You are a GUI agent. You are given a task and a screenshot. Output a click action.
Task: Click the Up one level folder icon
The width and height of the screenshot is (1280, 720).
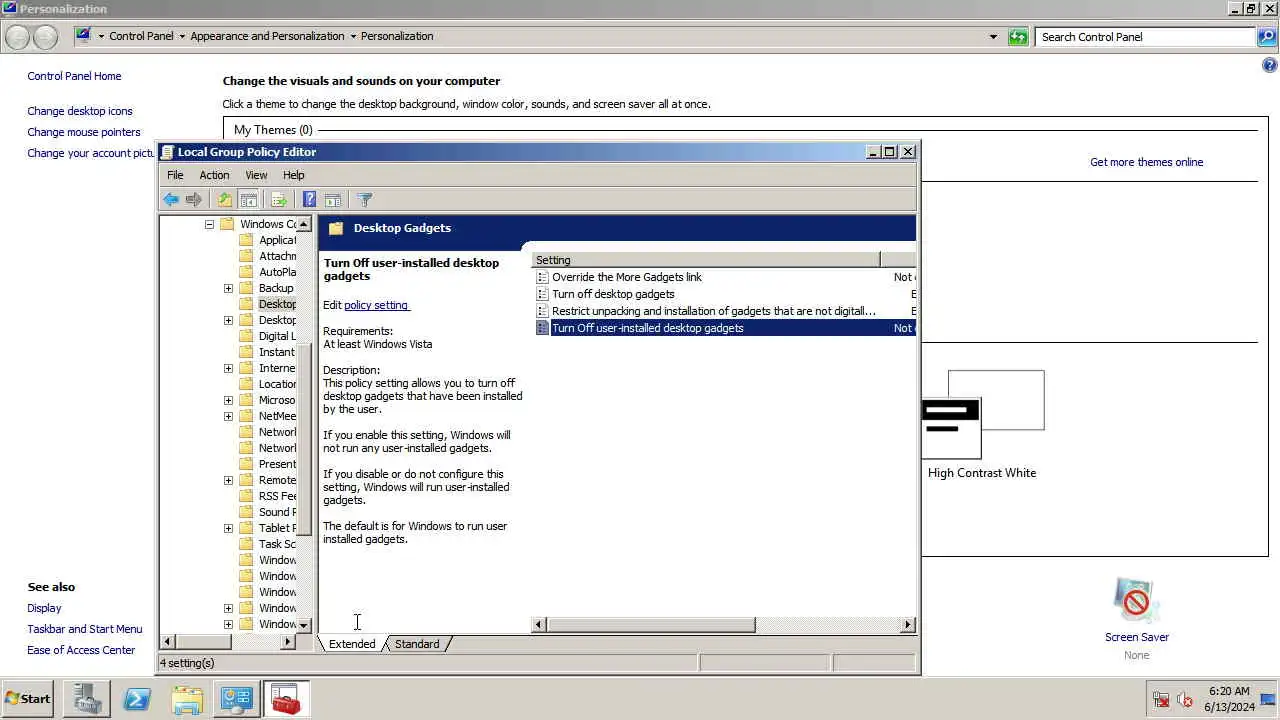(x=225, y=200)
